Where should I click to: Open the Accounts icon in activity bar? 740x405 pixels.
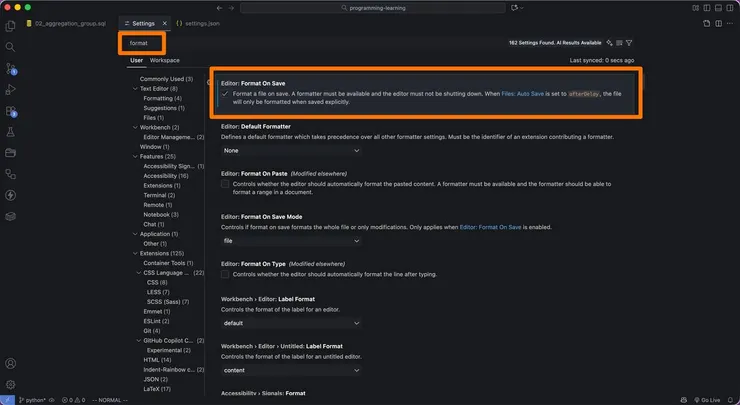coord(10,363)
